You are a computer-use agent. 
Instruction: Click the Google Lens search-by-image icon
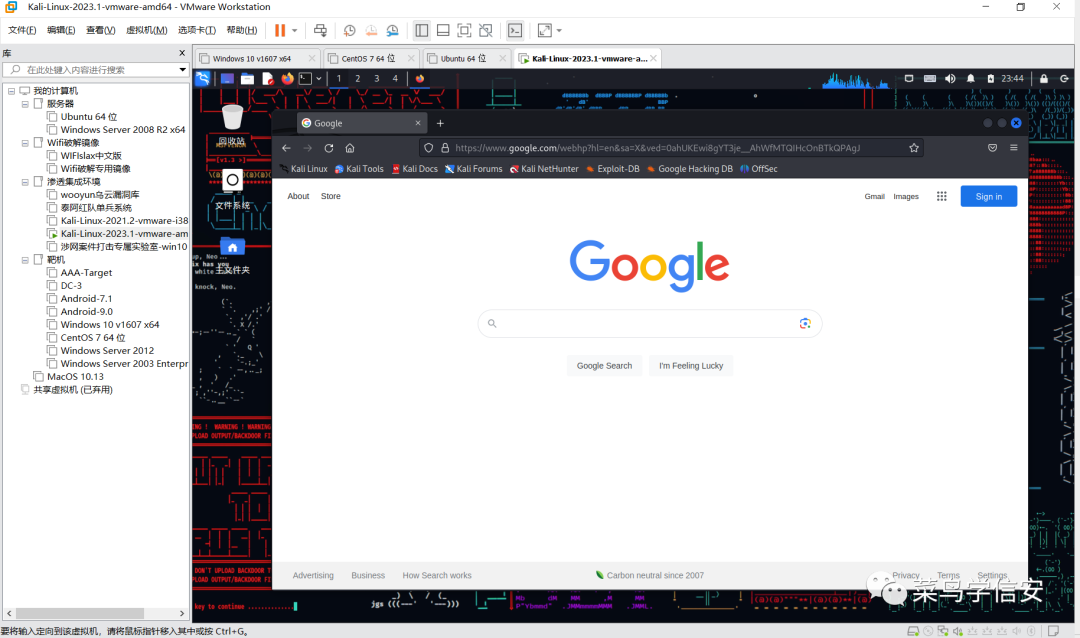[804, 324]
